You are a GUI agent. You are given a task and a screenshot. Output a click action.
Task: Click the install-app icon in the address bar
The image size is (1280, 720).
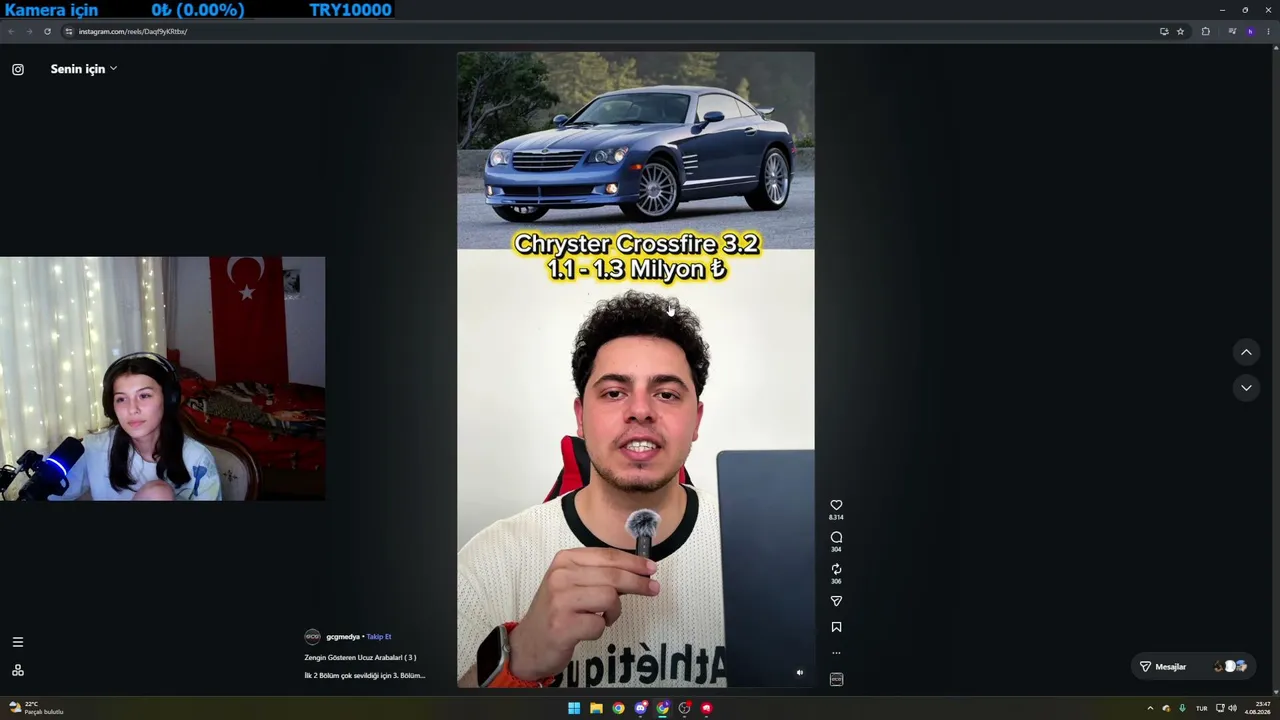(1164, 31)
